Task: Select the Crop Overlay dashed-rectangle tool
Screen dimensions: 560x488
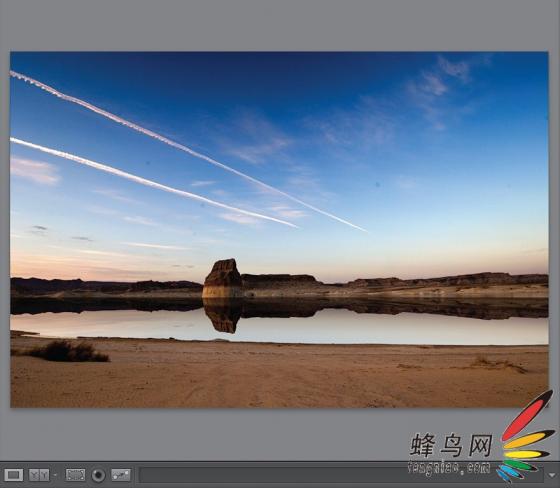Action: click(x=75, y=475)
